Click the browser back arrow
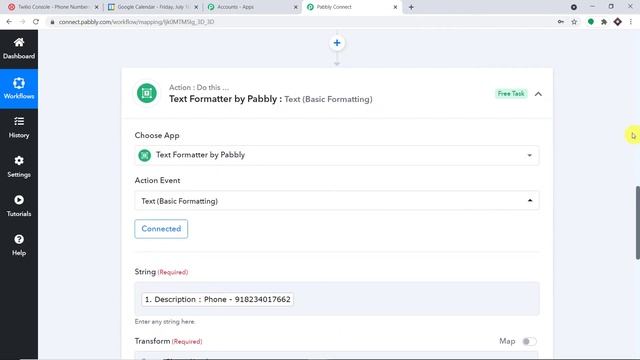The width and height of the screenshot is (640, 360). tap(9, 22)
